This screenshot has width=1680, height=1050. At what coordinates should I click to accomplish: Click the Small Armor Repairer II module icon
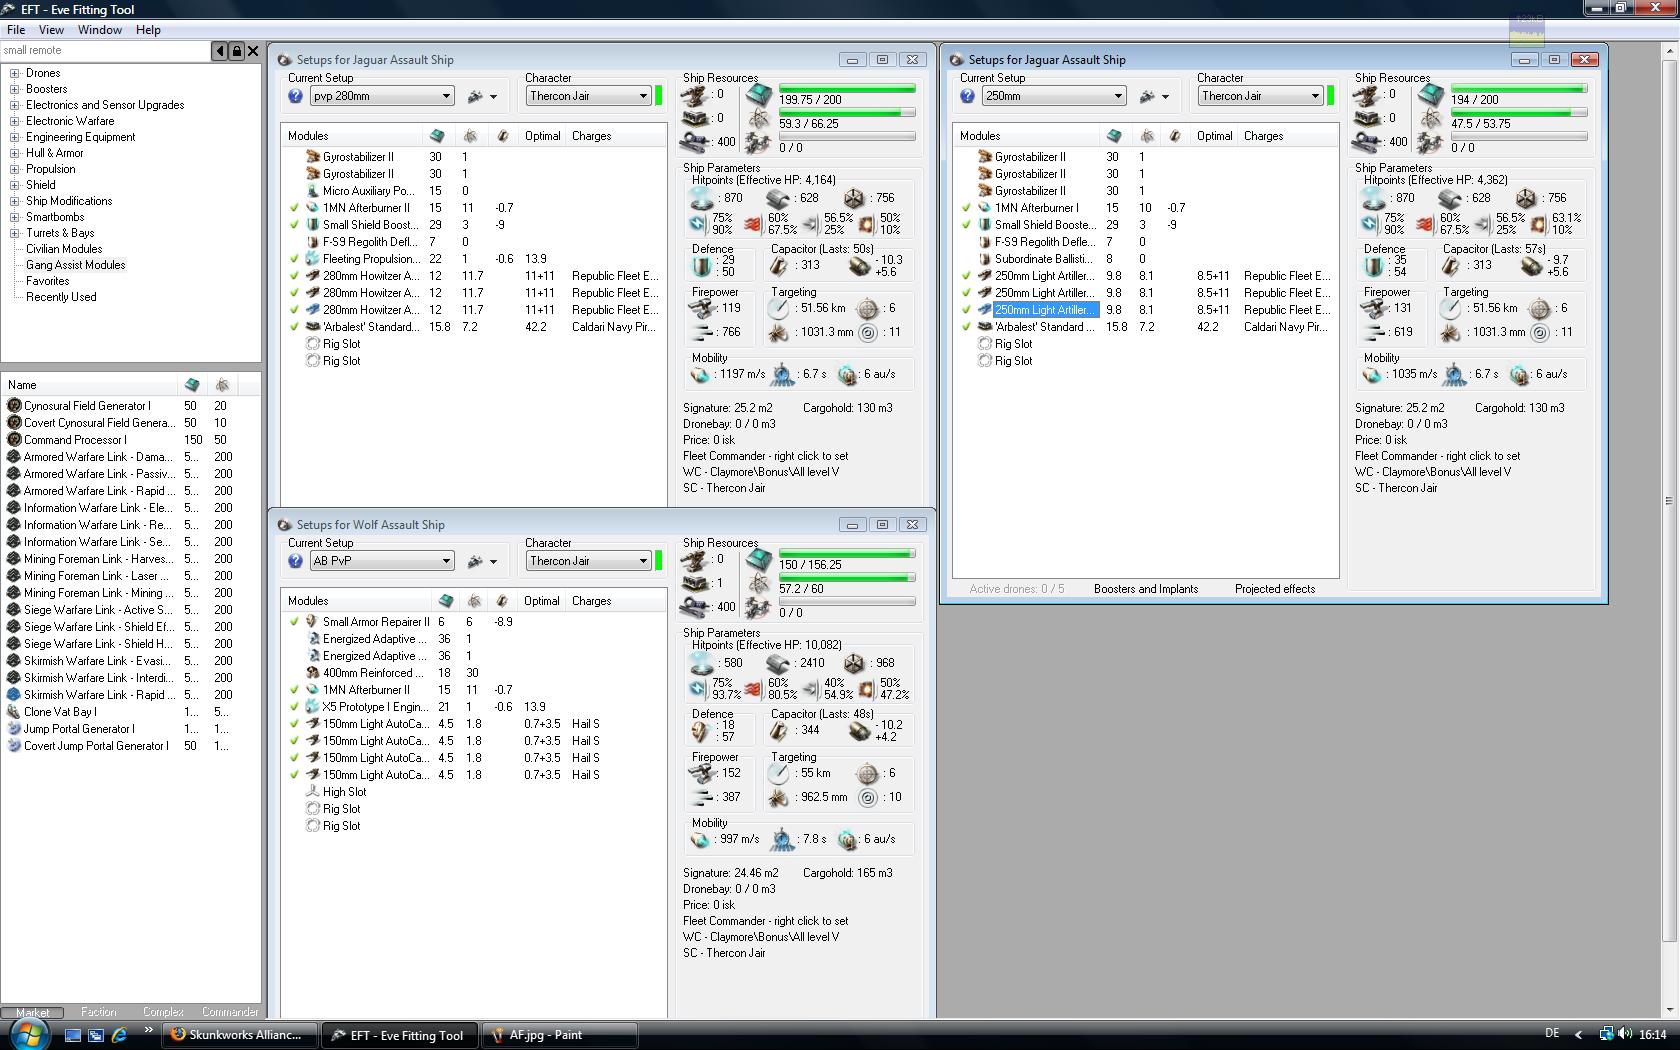pyautogui.click(x=312, y=622)
